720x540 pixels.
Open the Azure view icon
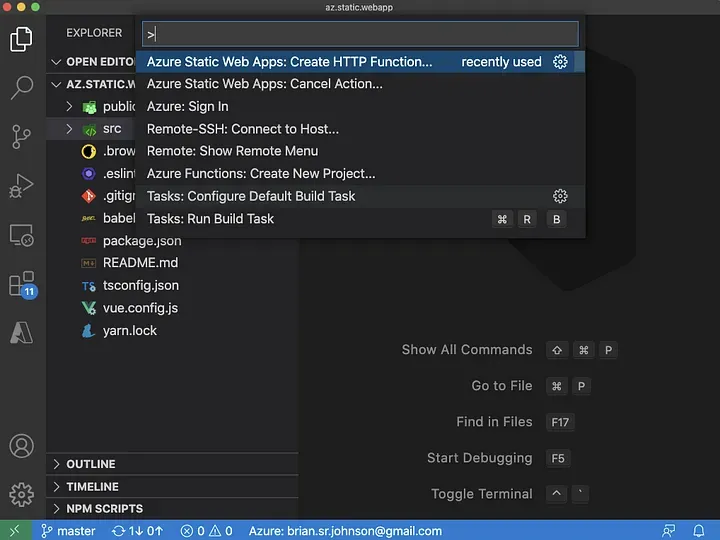coord(21,332)
